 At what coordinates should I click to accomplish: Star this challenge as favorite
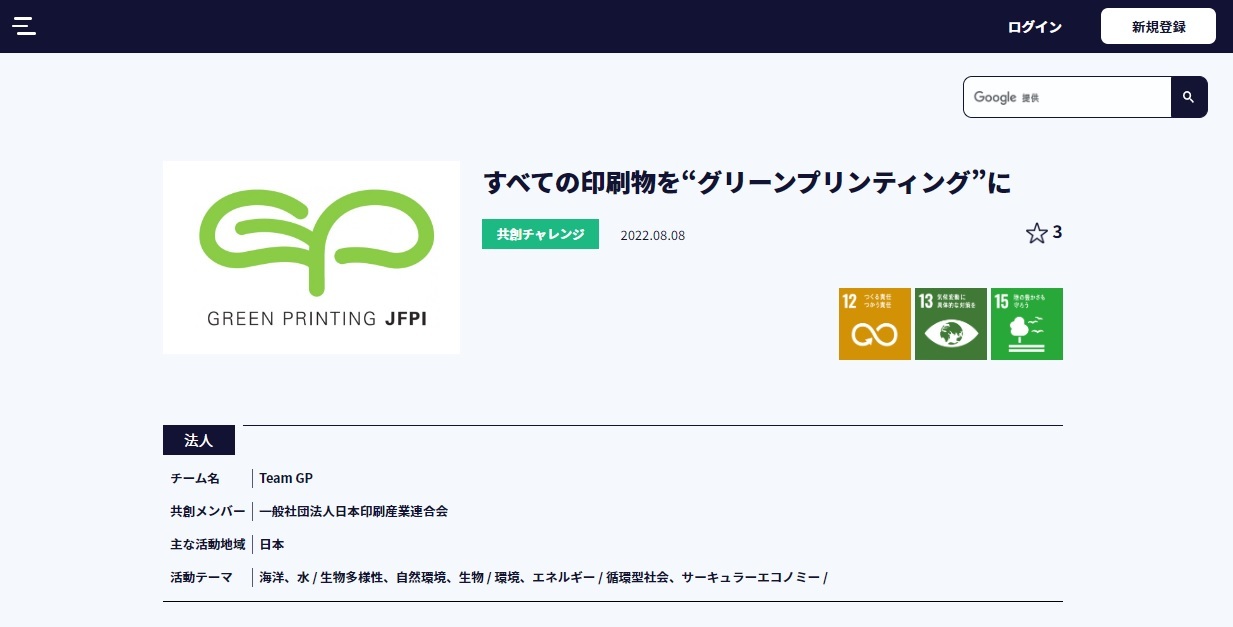(1036, 234)
